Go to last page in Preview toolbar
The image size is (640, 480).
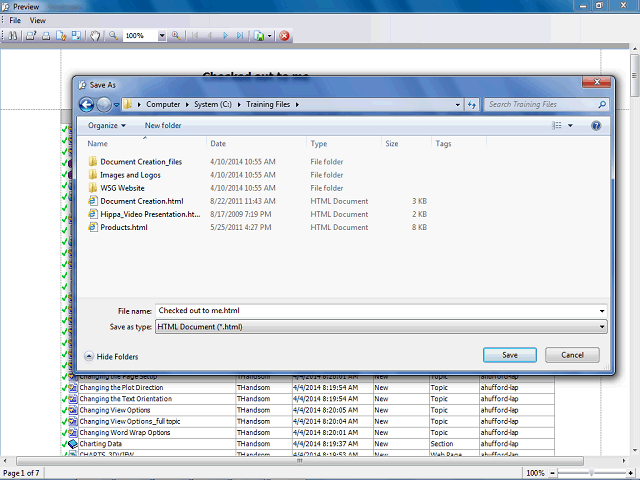click(240, 36)
